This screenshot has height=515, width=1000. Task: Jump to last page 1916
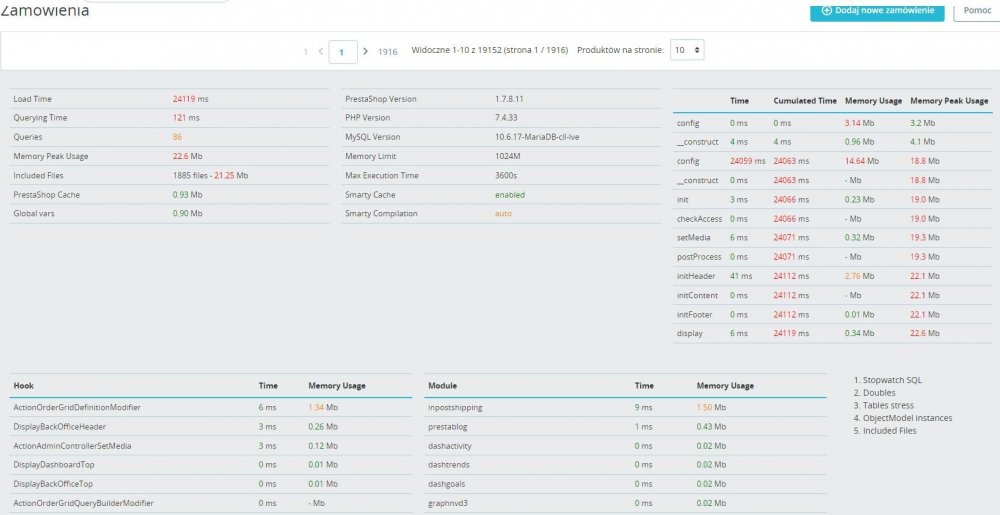pyautogui.click(x=387, y=51)
